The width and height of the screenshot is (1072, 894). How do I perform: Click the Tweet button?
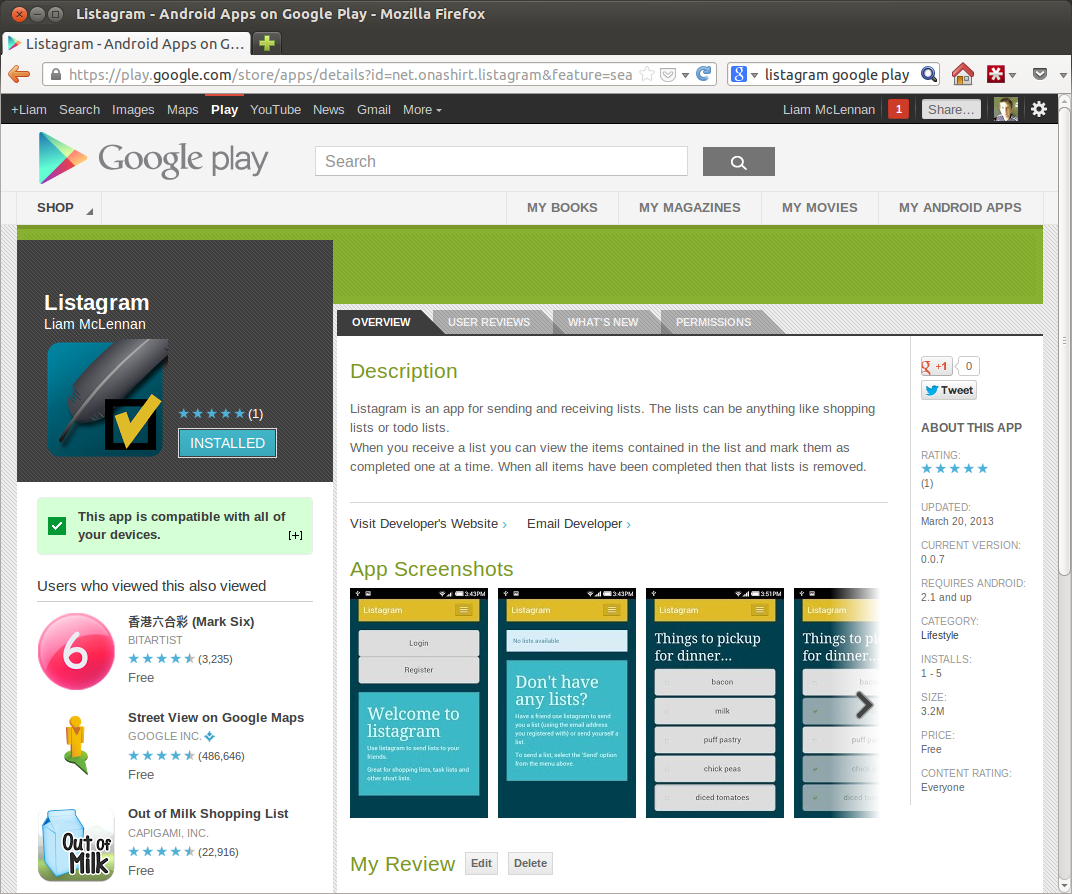948,390
